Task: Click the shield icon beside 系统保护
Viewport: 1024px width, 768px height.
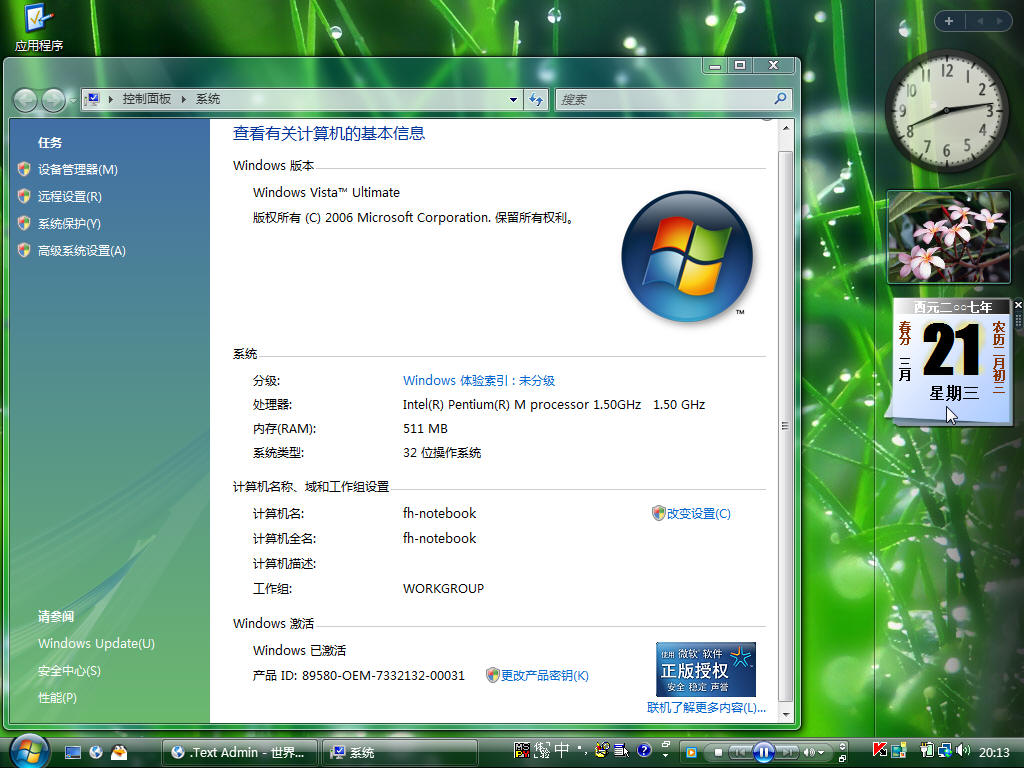Action: (24, 223)
